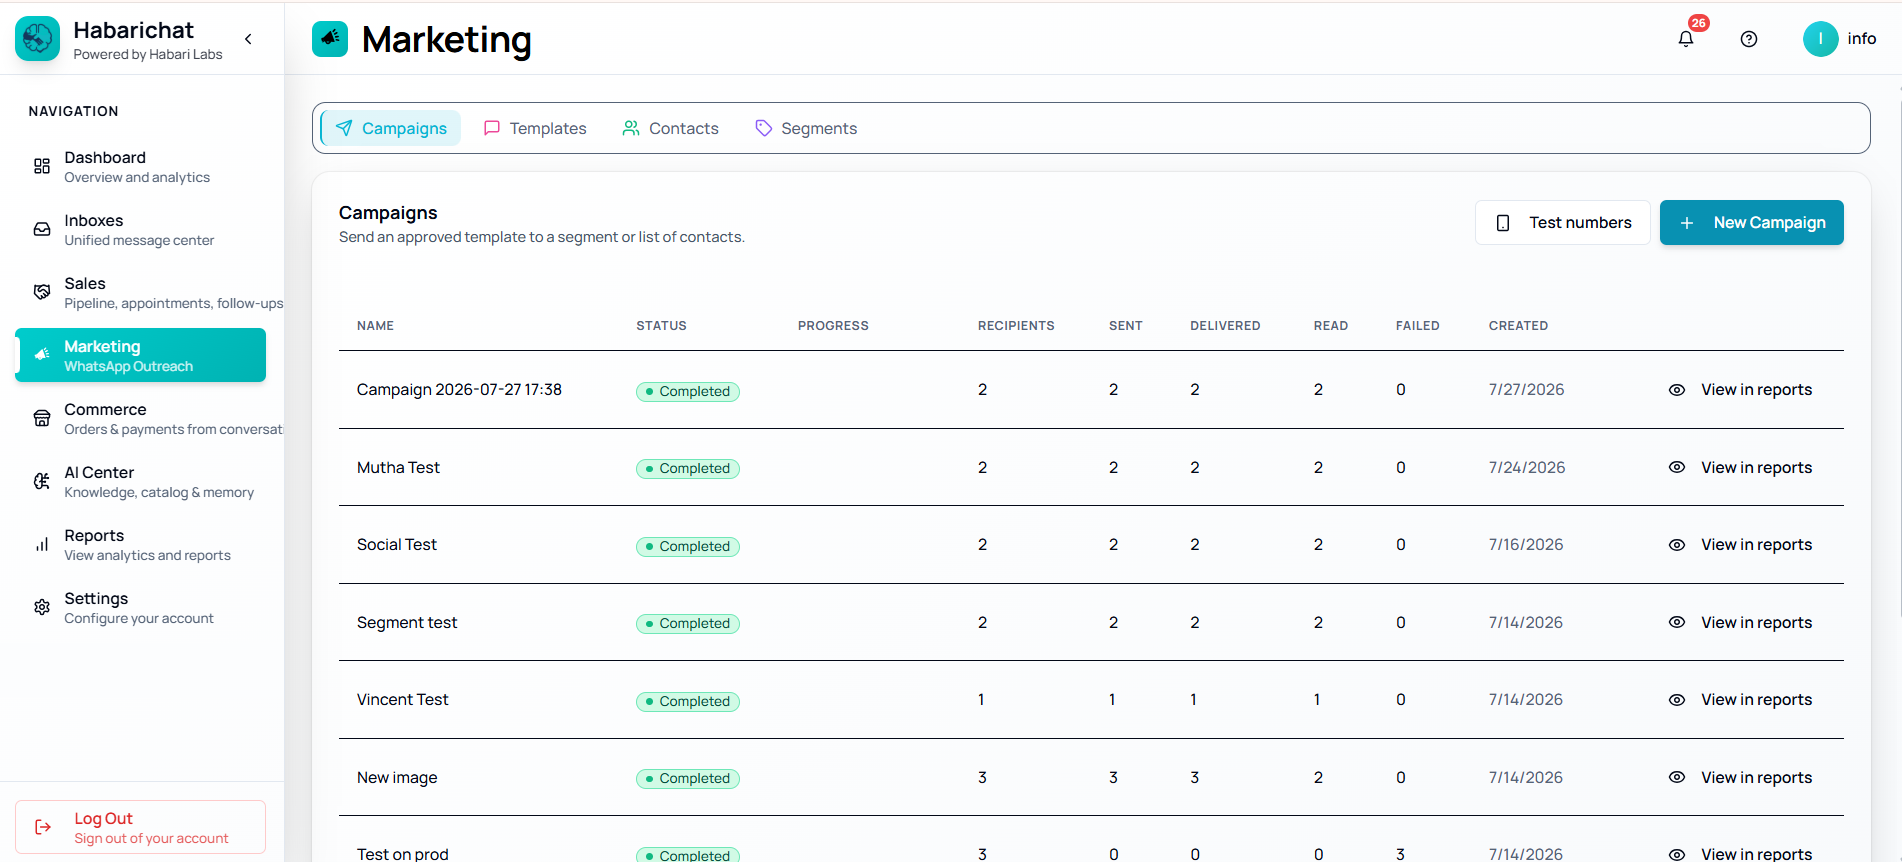Click the Segment test campaign name
1902x862 pixels.
click(407, 622)
